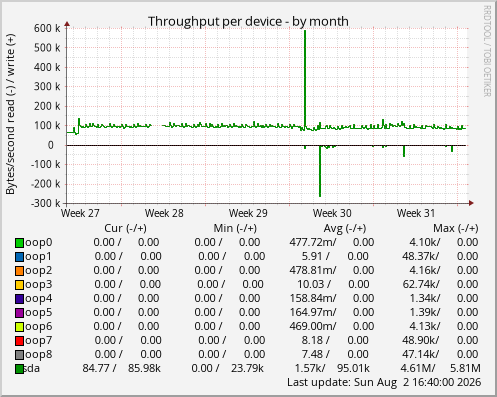Click the 'Min (-/+)' column header
Screen dimensions: 497x397
click(235, 228)
